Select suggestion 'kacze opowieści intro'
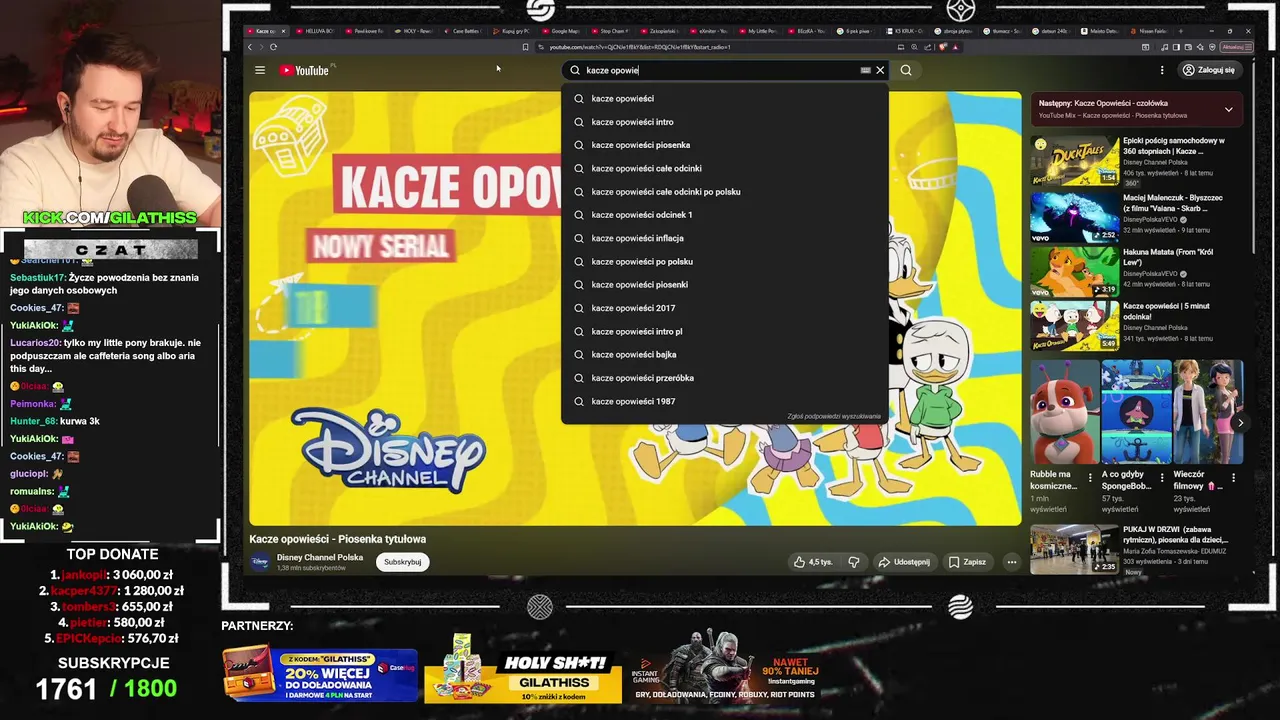This screenshot has width=1280, height=720. click(x=725, y=122)
